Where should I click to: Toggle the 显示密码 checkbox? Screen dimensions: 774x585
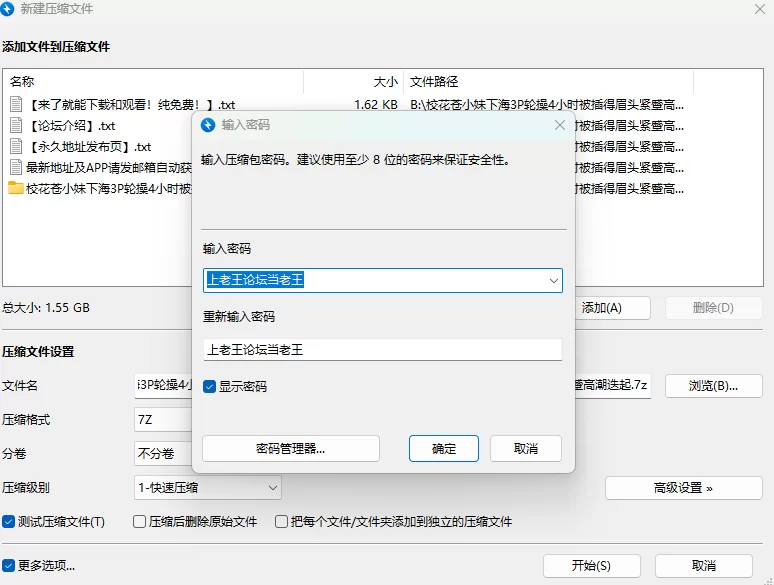[x=209, y=387]
